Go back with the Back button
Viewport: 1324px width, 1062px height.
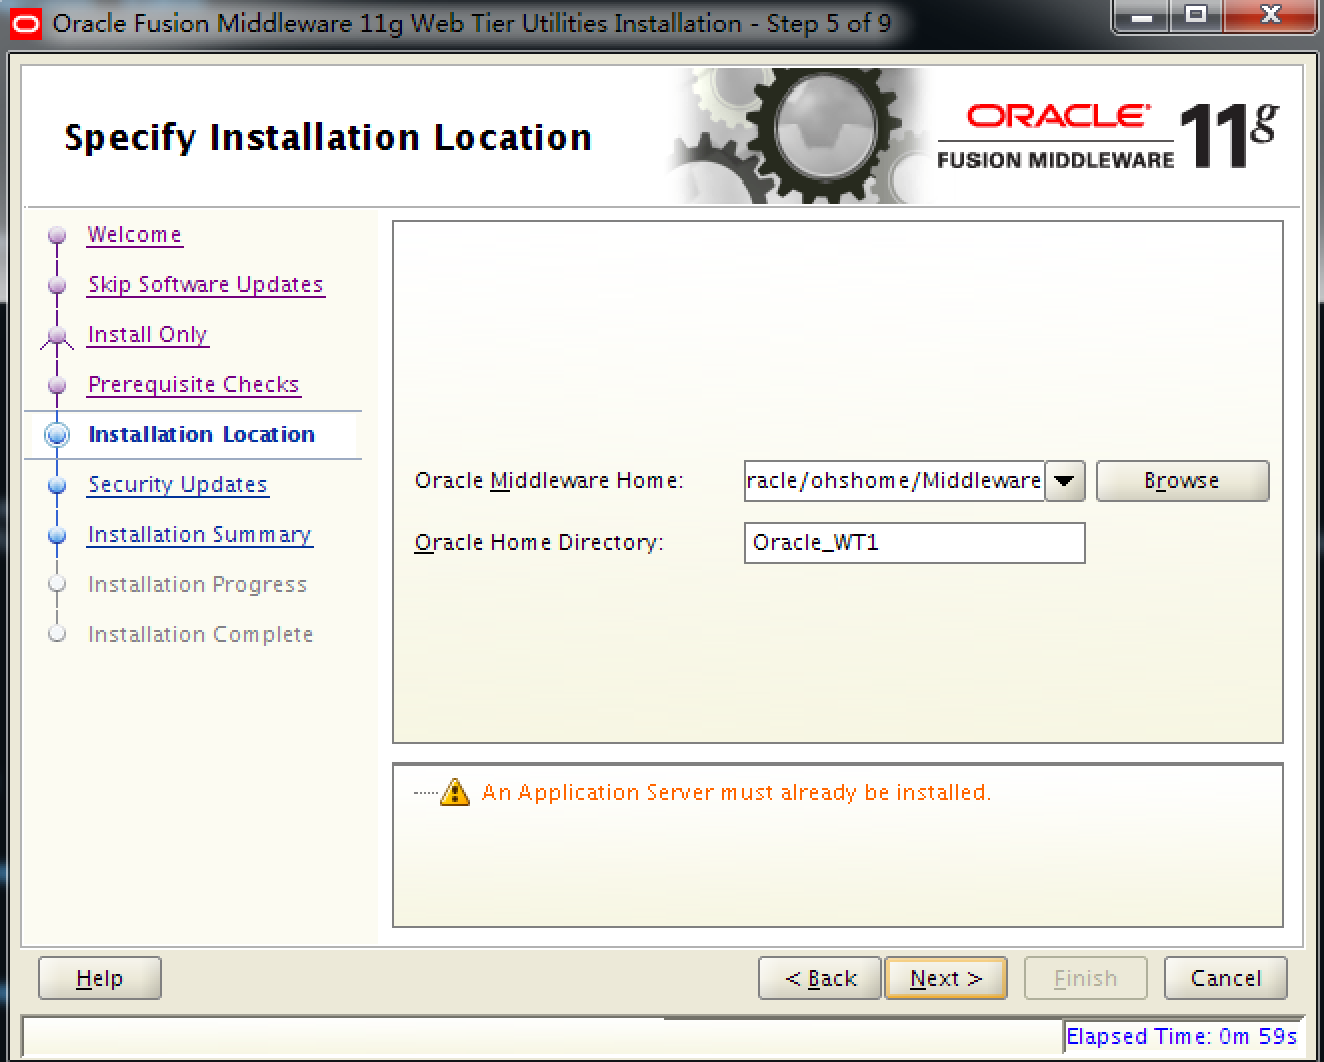point(820,978)
